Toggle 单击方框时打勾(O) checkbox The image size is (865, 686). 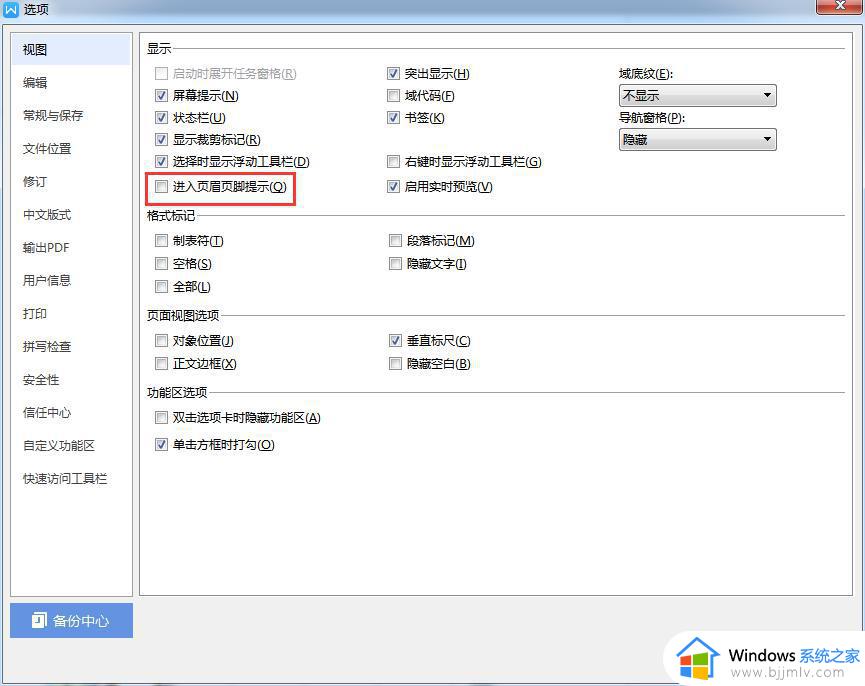coord(161,444)
